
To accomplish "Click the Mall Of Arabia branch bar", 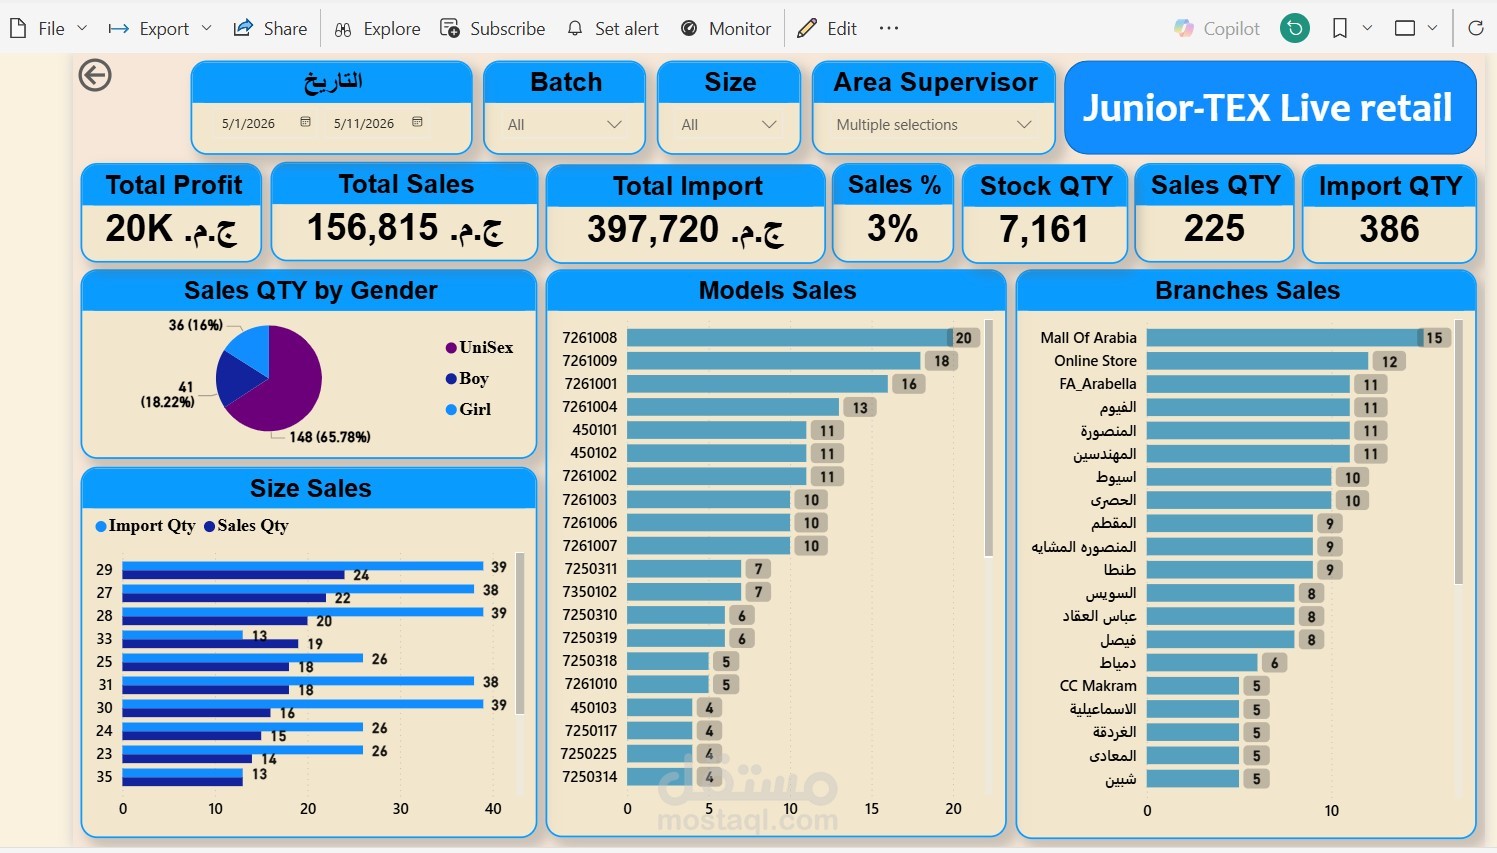I will (1284, 338).
